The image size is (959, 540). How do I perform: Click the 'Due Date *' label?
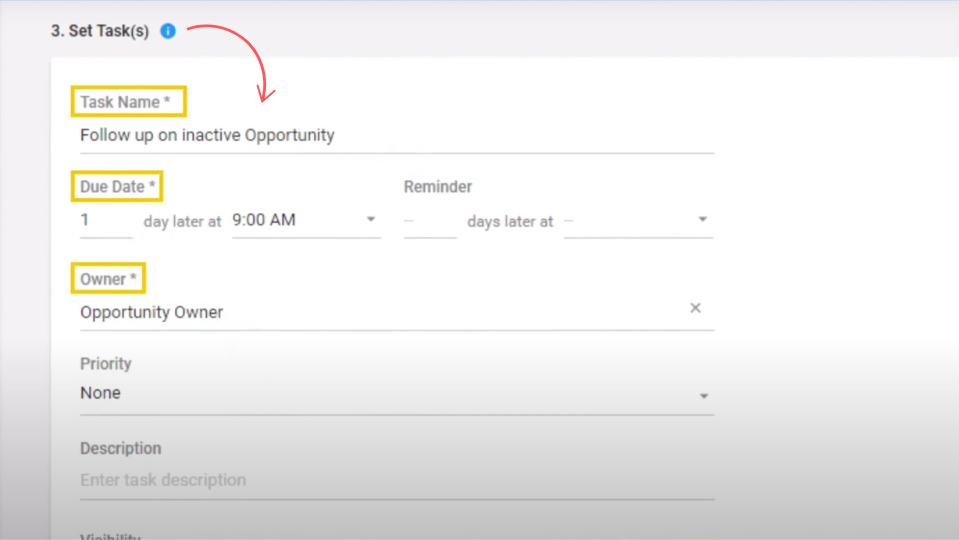coord(117,187)
